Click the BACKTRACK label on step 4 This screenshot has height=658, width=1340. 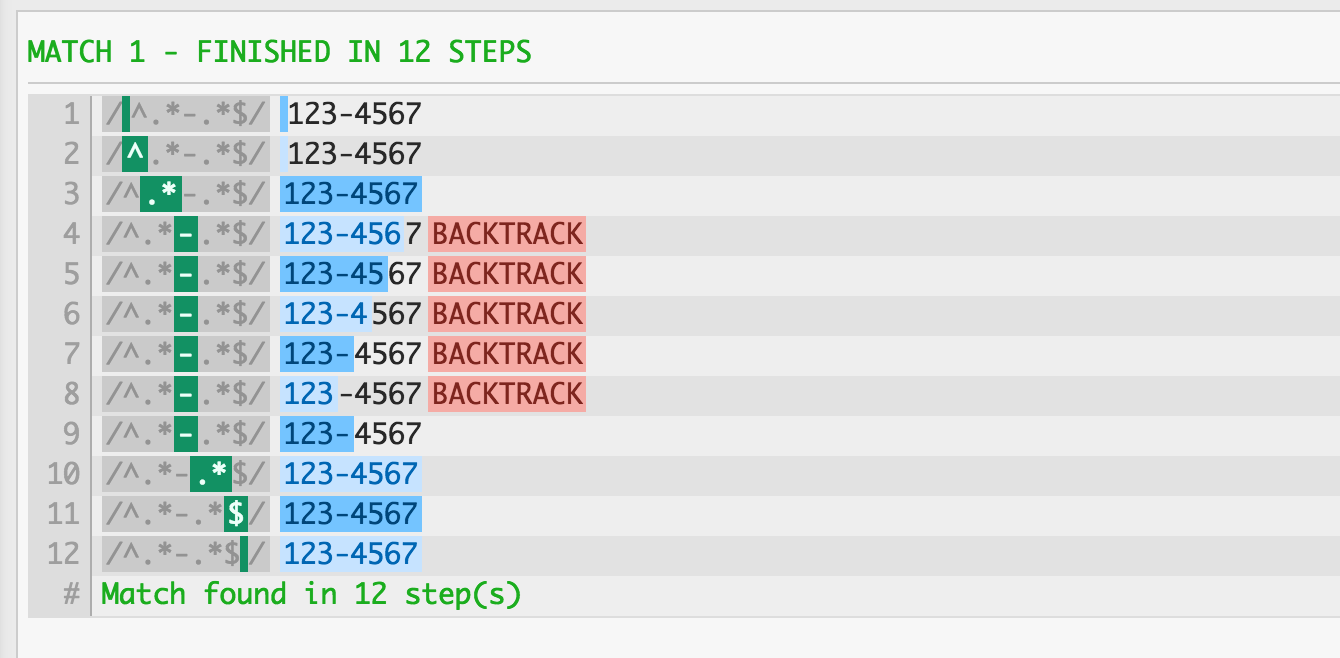click(x=507, y=234)
